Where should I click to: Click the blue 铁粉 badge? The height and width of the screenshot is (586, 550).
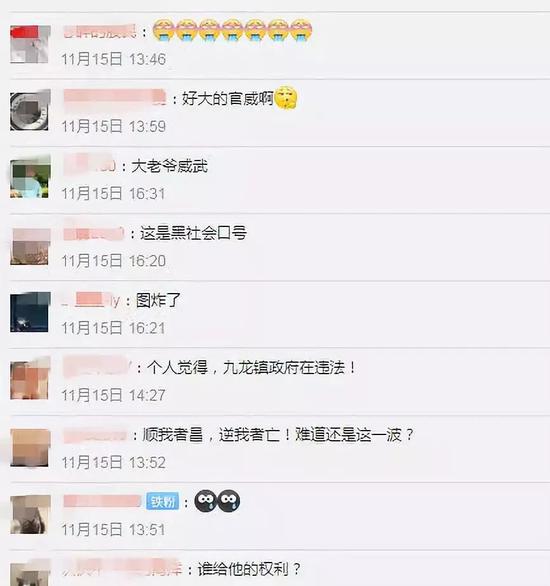point(163,502)
